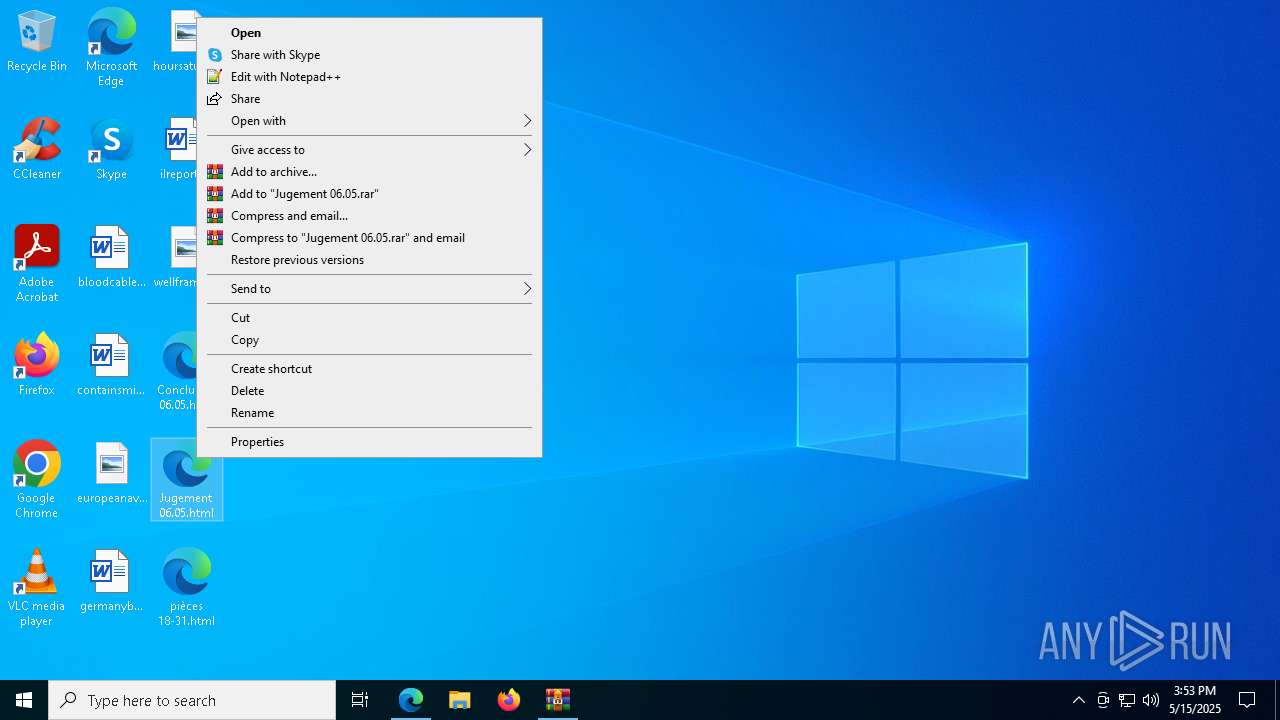Choose Restore previous versions
The height and width of the screenshot is (720, 1280).
click(369, 260)
